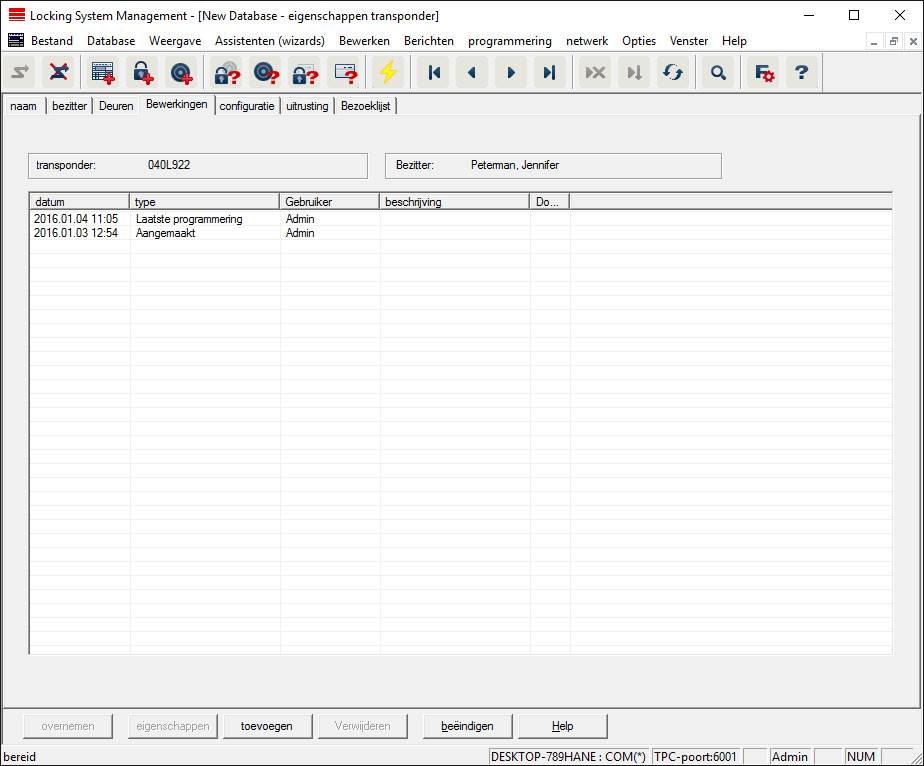Go to the next record arrow
924x766 pixels.
click(x=511, y=73)
